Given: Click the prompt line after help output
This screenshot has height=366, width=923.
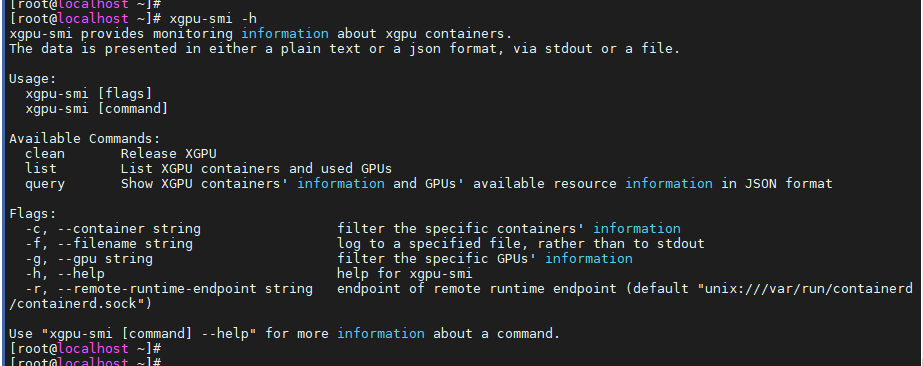Looking at the screenshot, I should tap(85, 348).
